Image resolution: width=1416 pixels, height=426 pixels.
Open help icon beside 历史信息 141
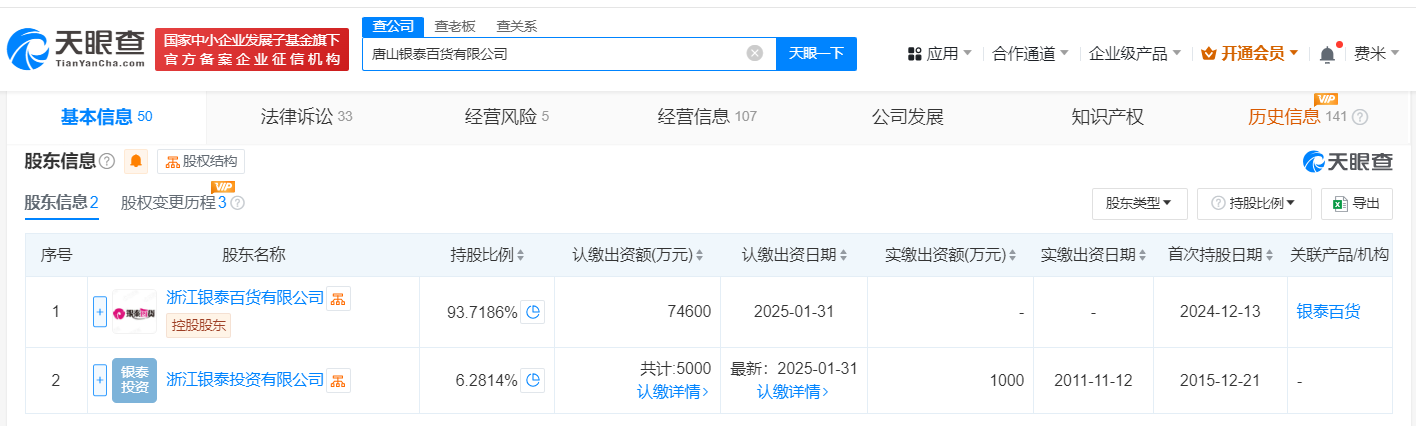pyautogui.click(x=1360, y=117)
